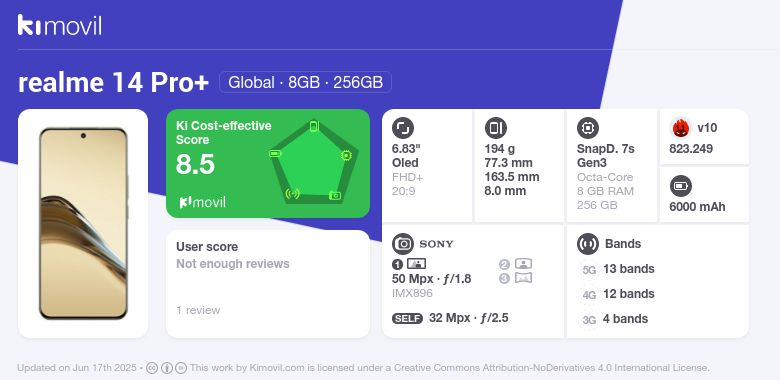The image size is (780, 380).
Task: Click the 5G 13 bands entry
Action: click(617, 269)
